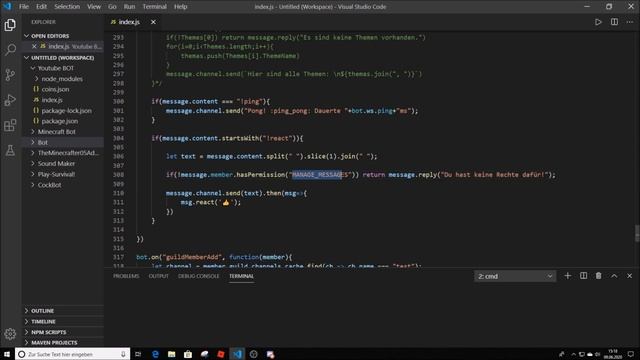The width and height of the screenshot is (640, 360).
Task: Open the Run menu
Action: pos(129,7)
